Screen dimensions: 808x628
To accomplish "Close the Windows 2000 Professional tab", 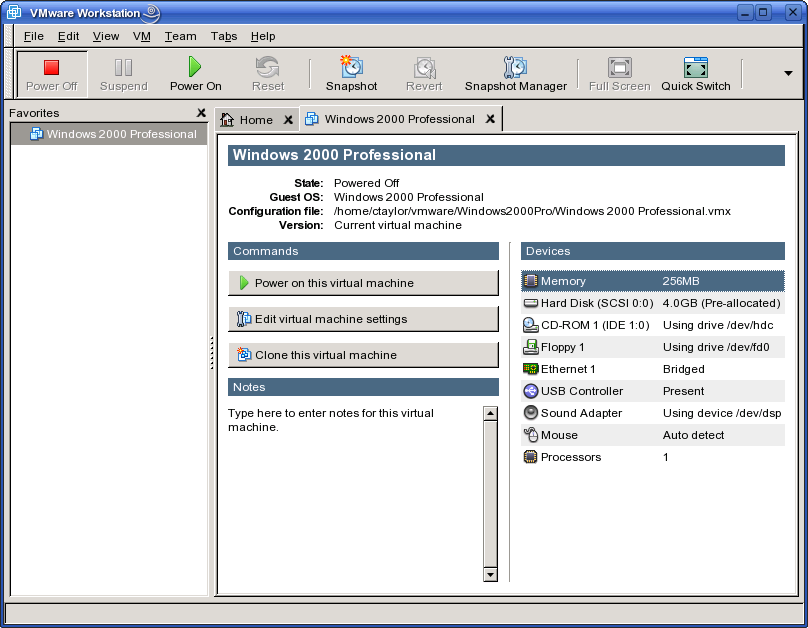I will click(490, 119).
